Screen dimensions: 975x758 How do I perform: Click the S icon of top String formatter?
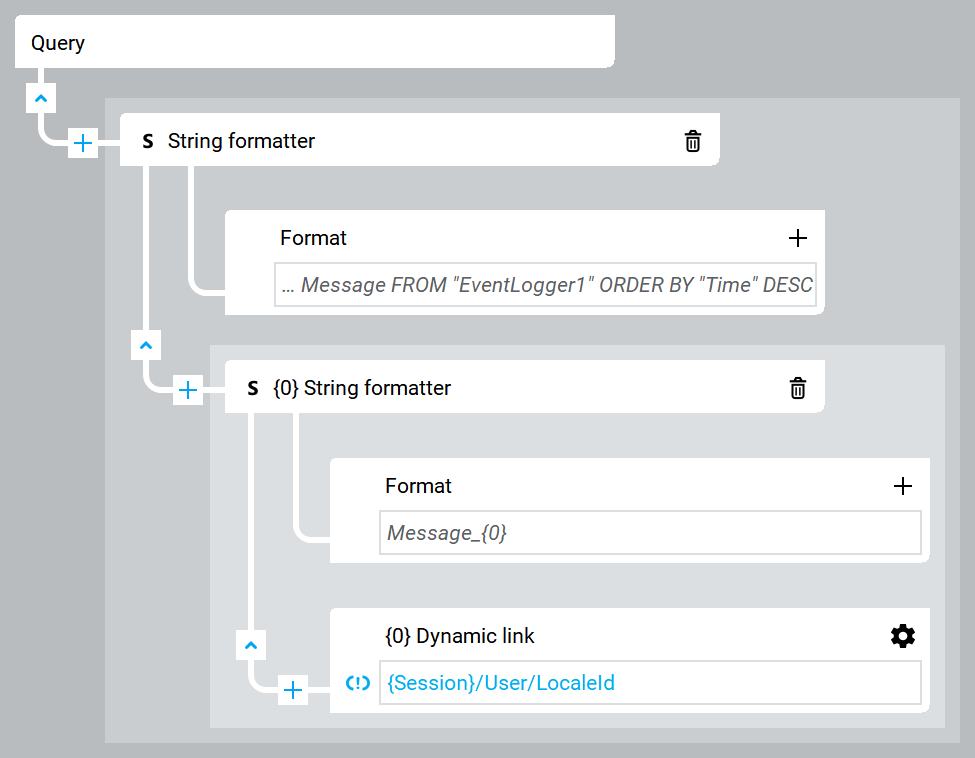(148, 142)
